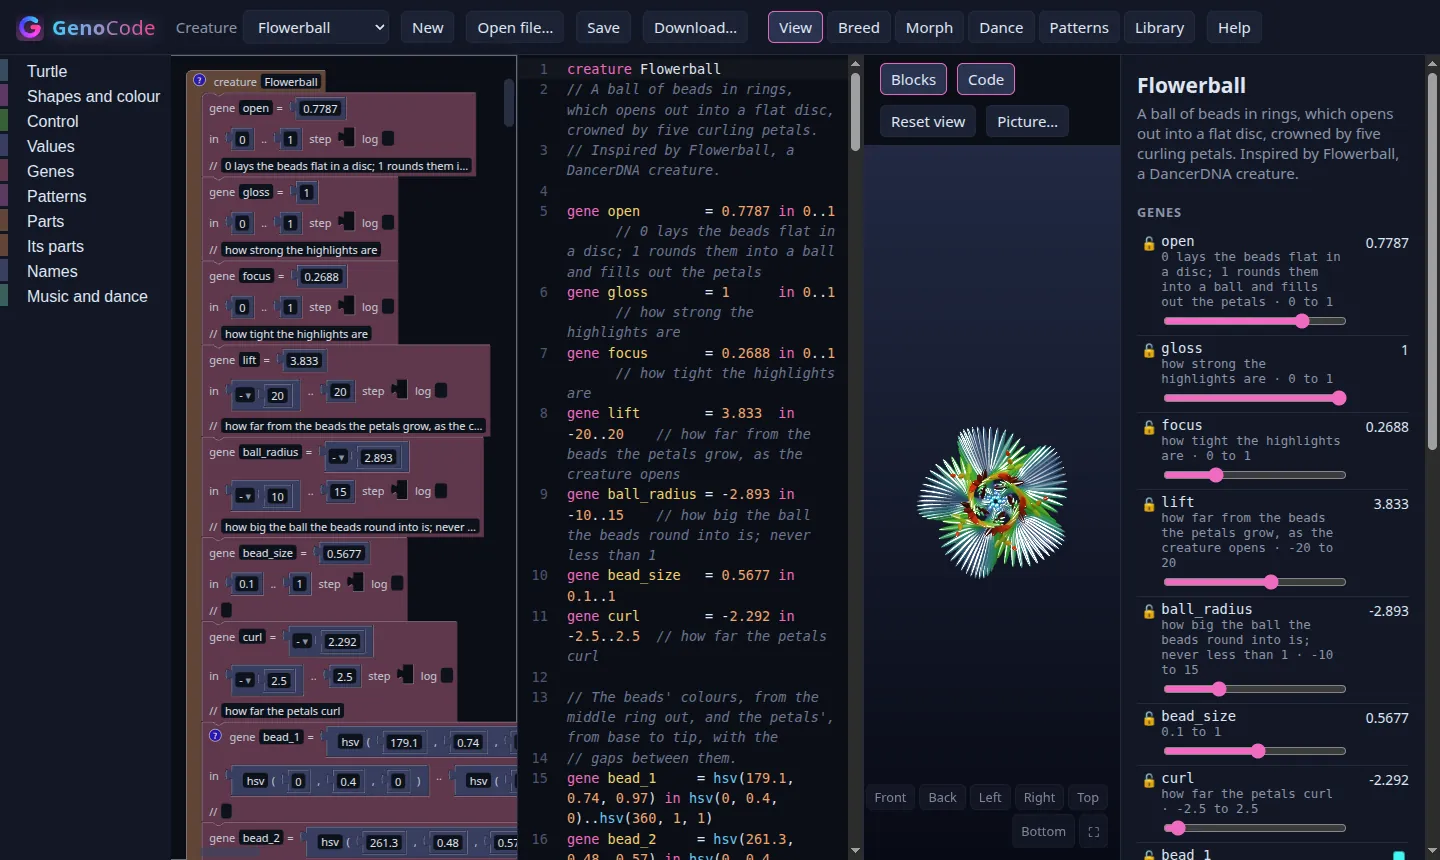Click the Picture... button

pos(1027,122)
